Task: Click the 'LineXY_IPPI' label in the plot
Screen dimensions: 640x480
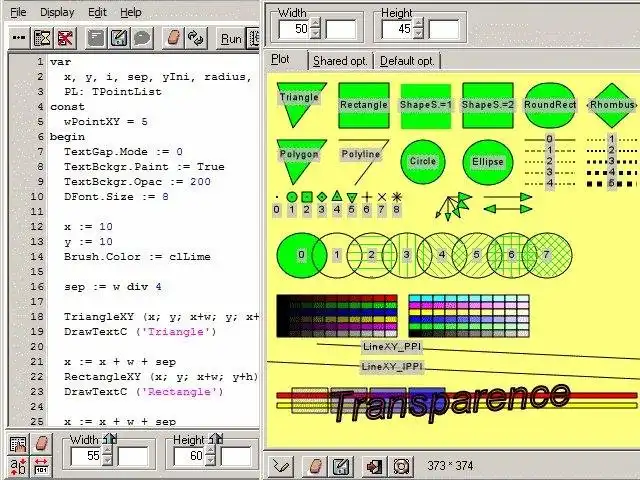Action: [392, 367]
